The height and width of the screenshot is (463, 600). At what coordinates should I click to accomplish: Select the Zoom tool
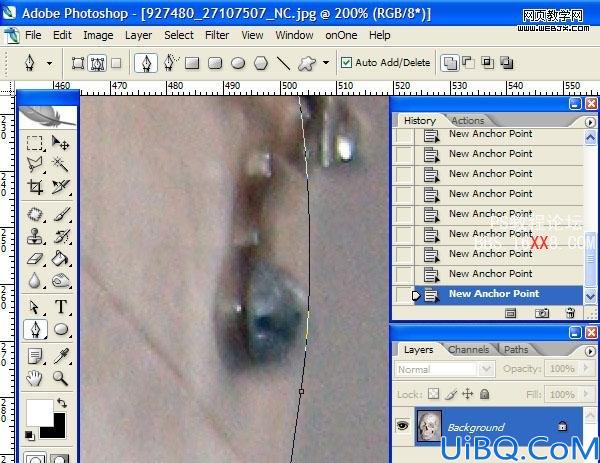pos(60,378)
